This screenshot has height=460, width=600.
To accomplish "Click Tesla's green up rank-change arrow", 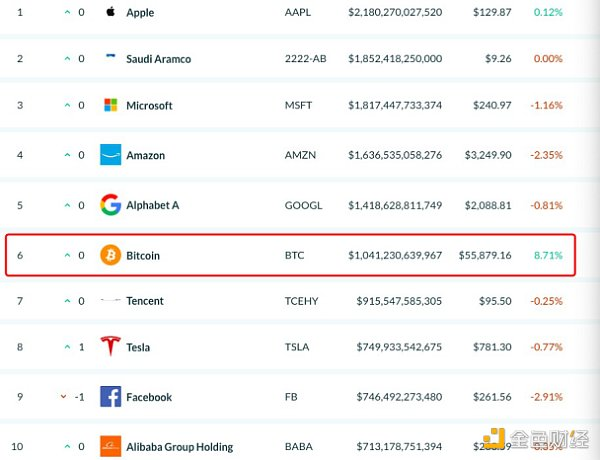I will tap(67, 347).
